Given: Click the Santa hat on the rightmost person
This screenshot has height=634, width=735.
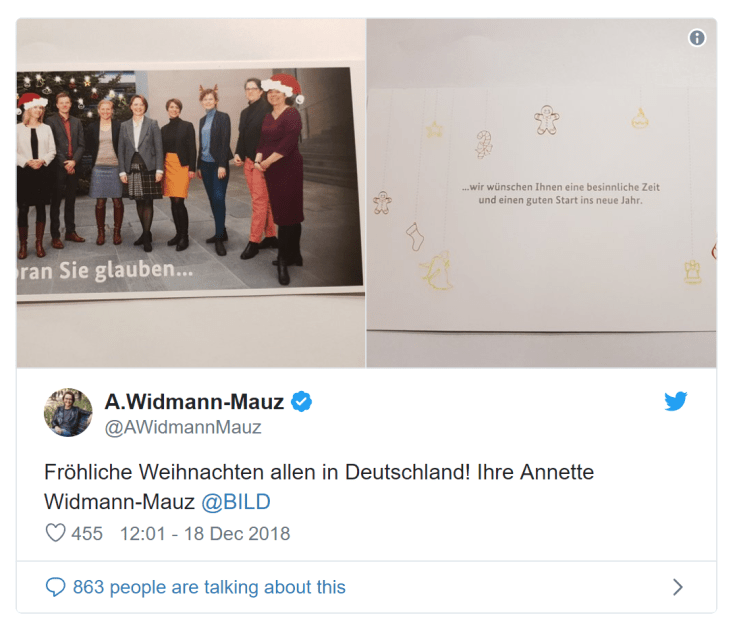Looking at the screenshot, I should [282, 87].
